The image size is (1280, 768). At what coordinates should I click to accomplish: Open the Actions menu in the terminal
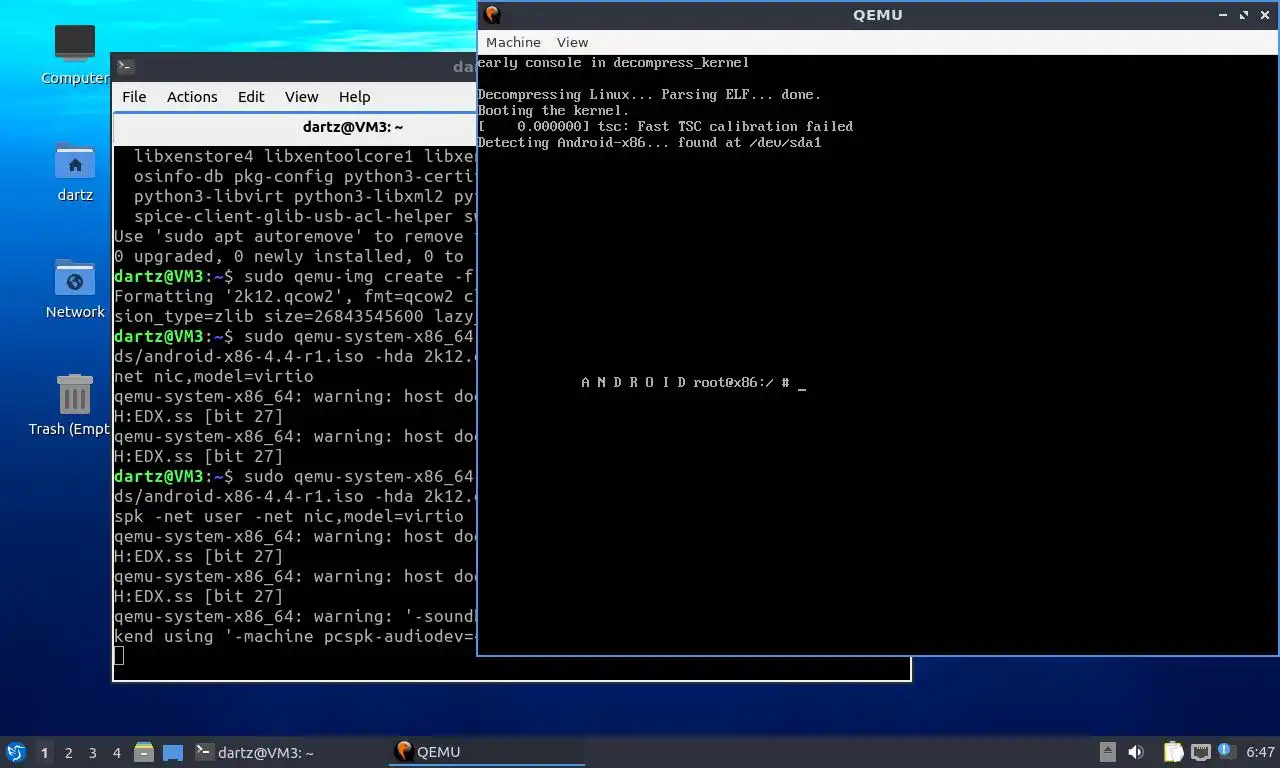point(192,96)
